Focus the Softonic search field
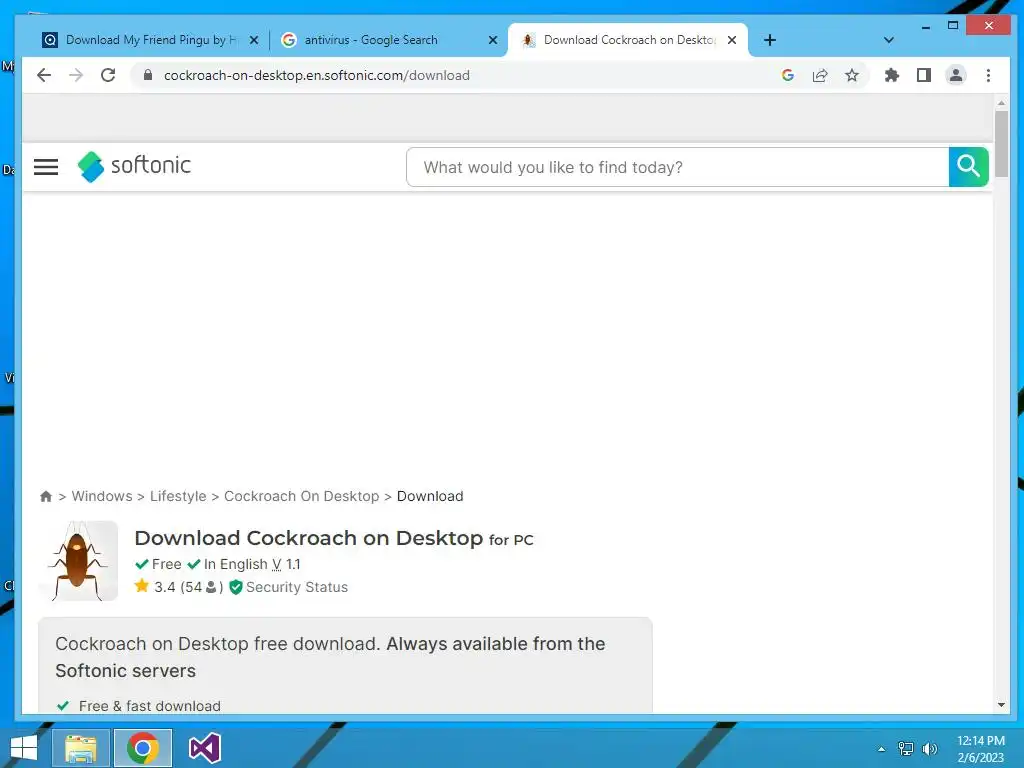 [677, 167]
